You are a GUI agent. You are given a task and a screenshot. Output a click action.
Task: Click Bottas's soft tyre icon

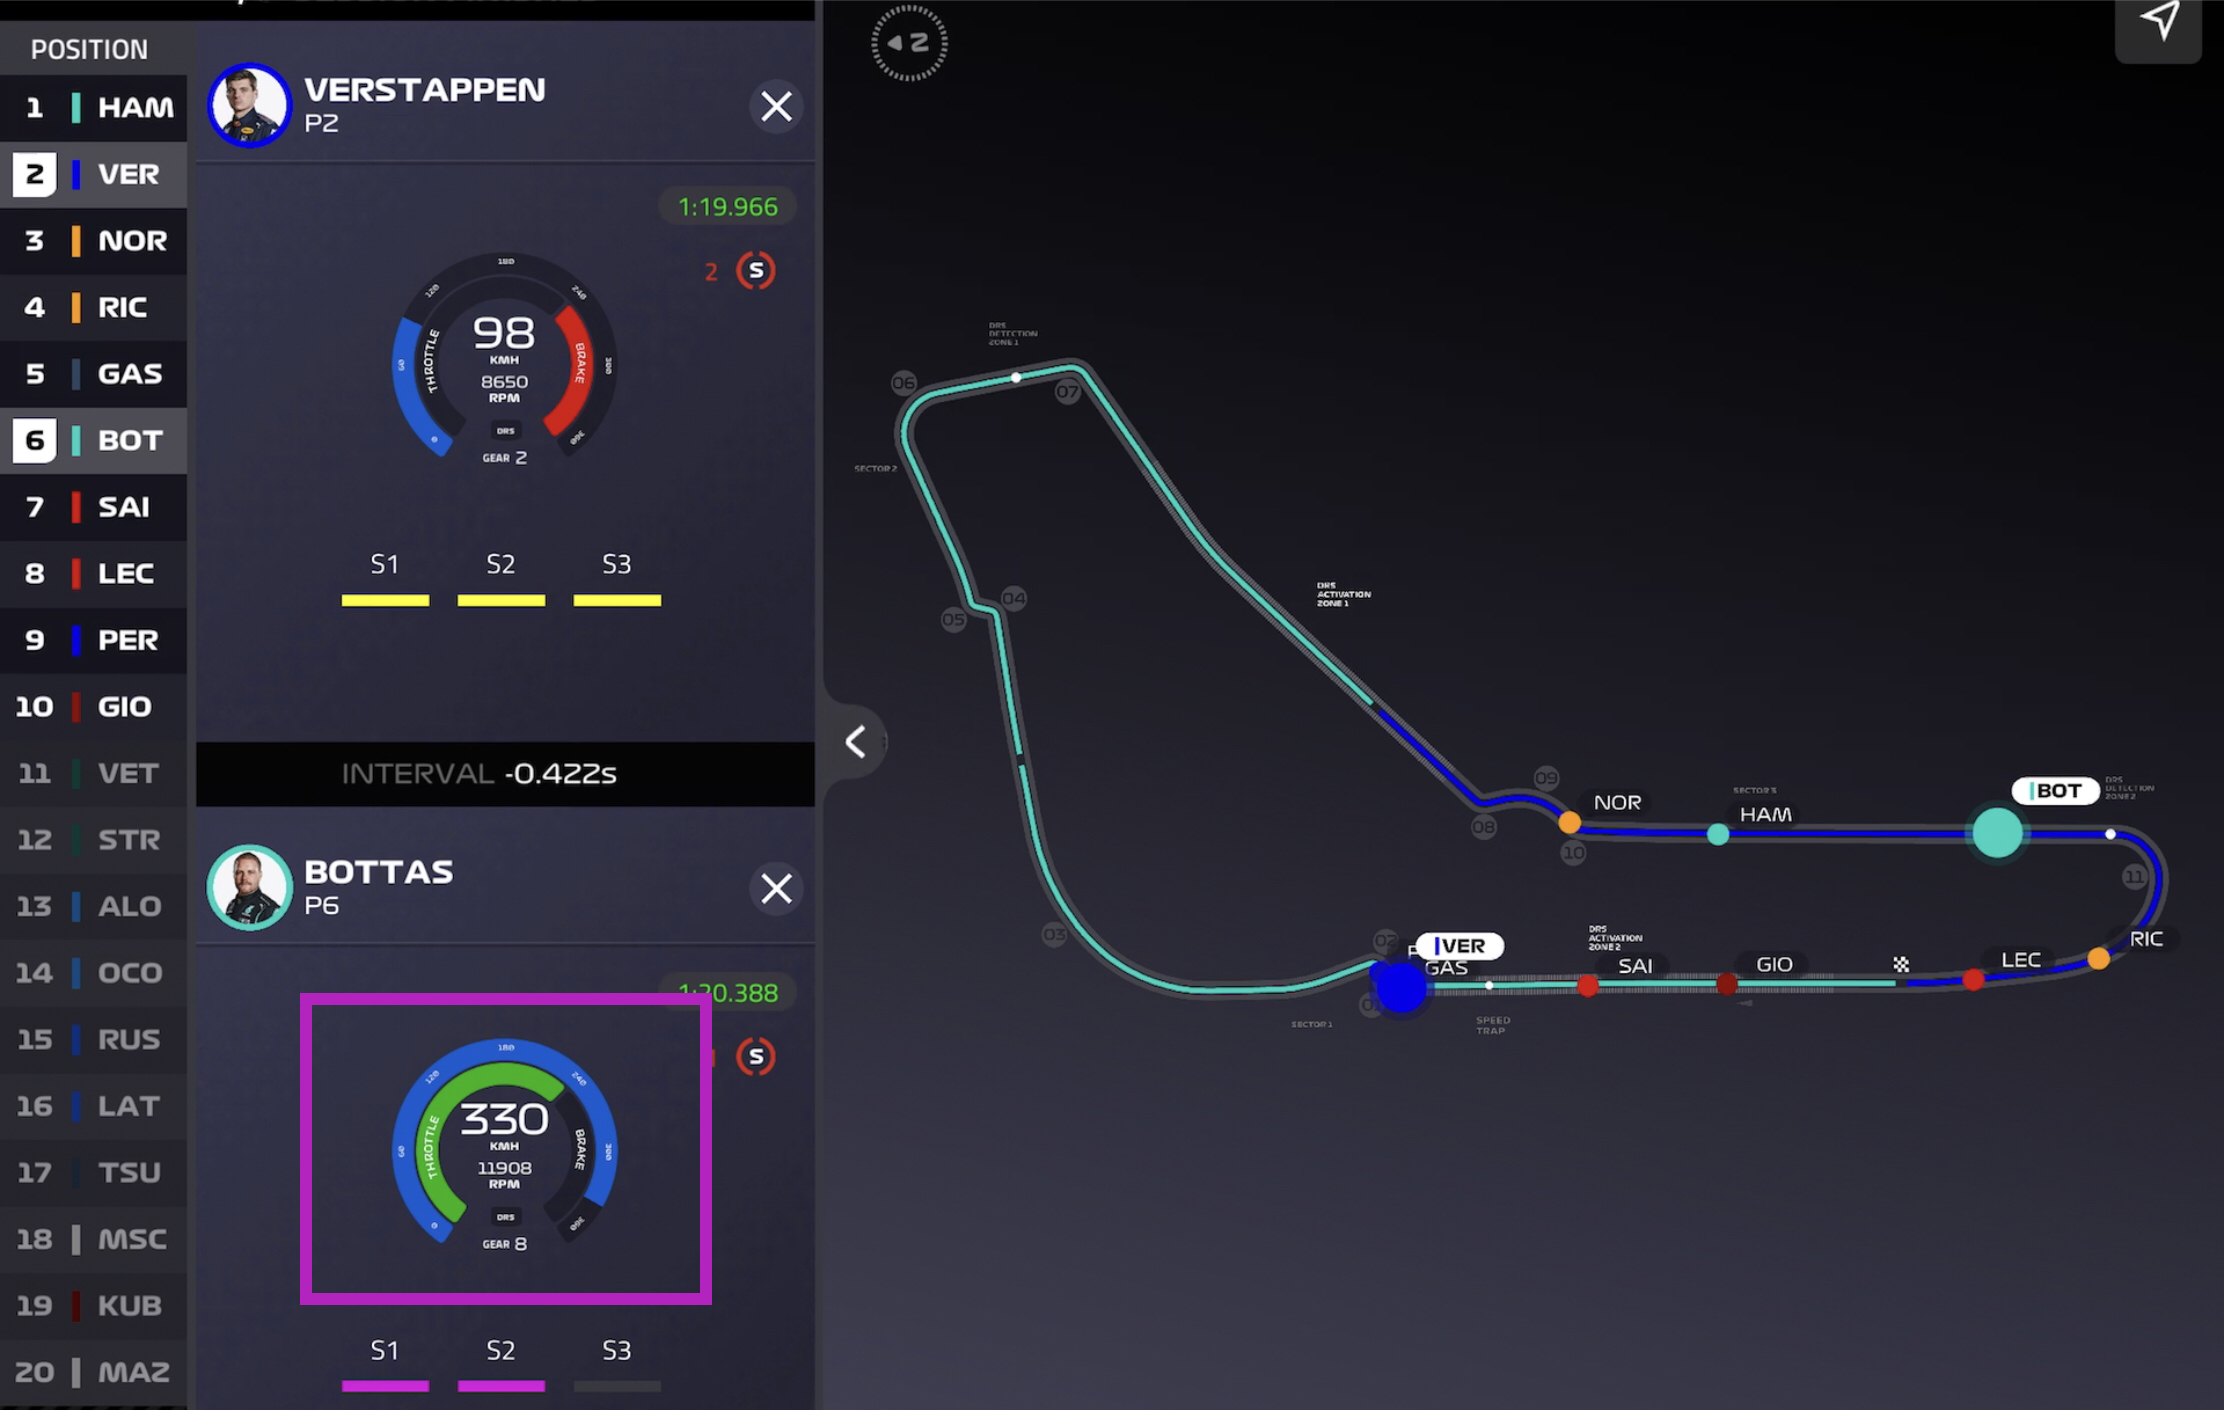pyautogui.click(x=756, y=1056)
